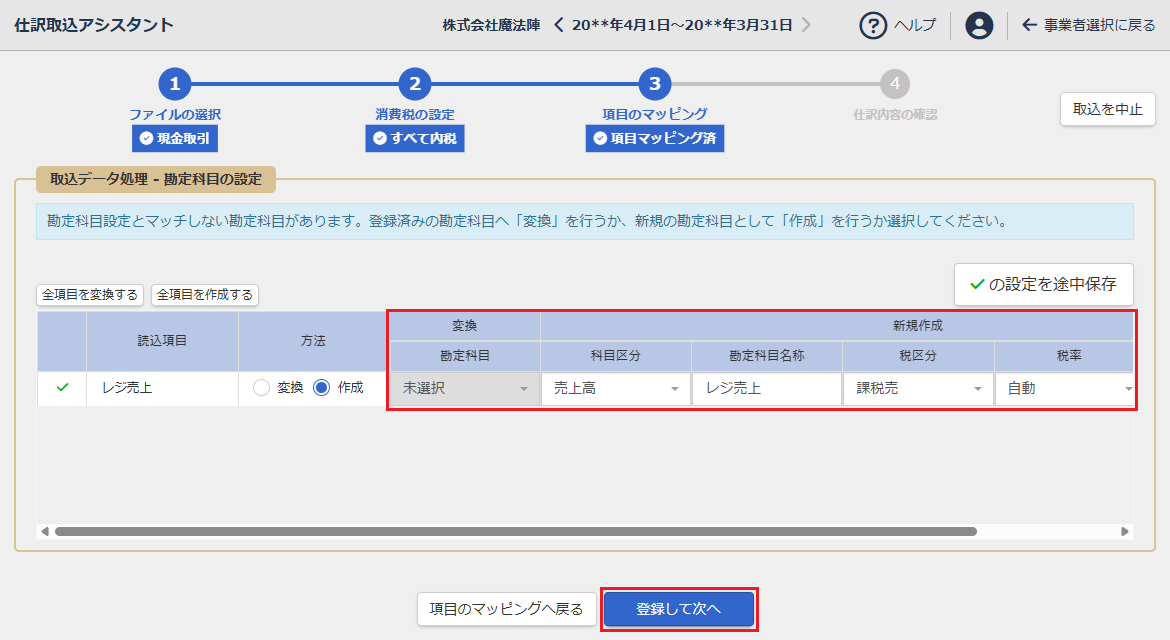Click 事業者選択に戻る link
The width and height of the screenshot is (1170, 640).
coord(1089,25)
